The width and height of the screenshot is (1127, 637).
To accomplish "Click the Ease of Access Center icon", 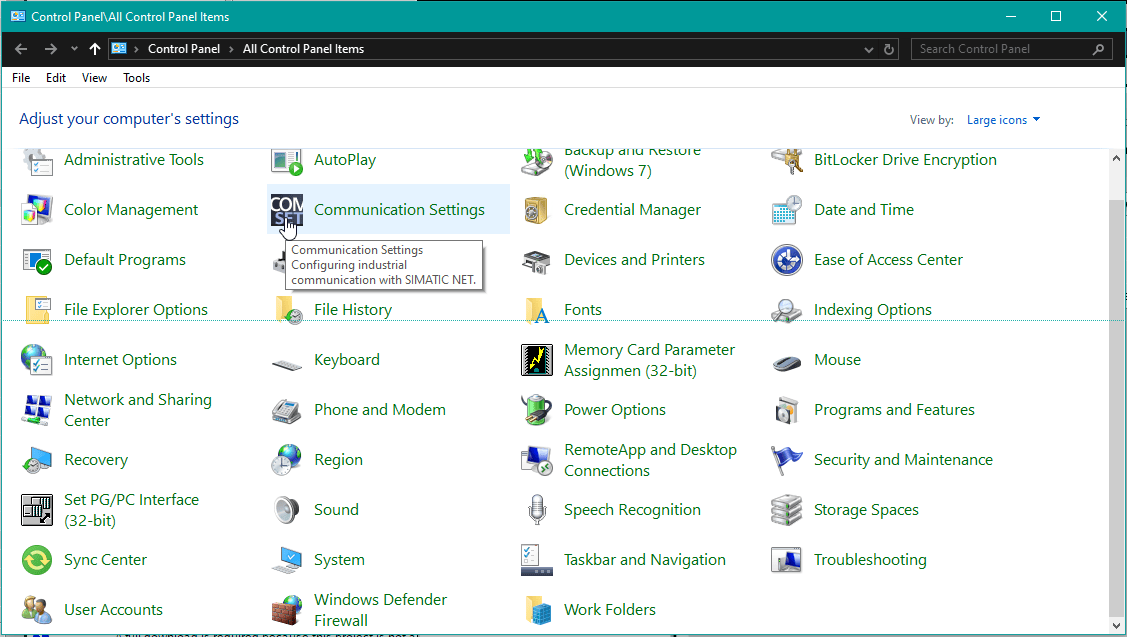I will click(786, 260).
